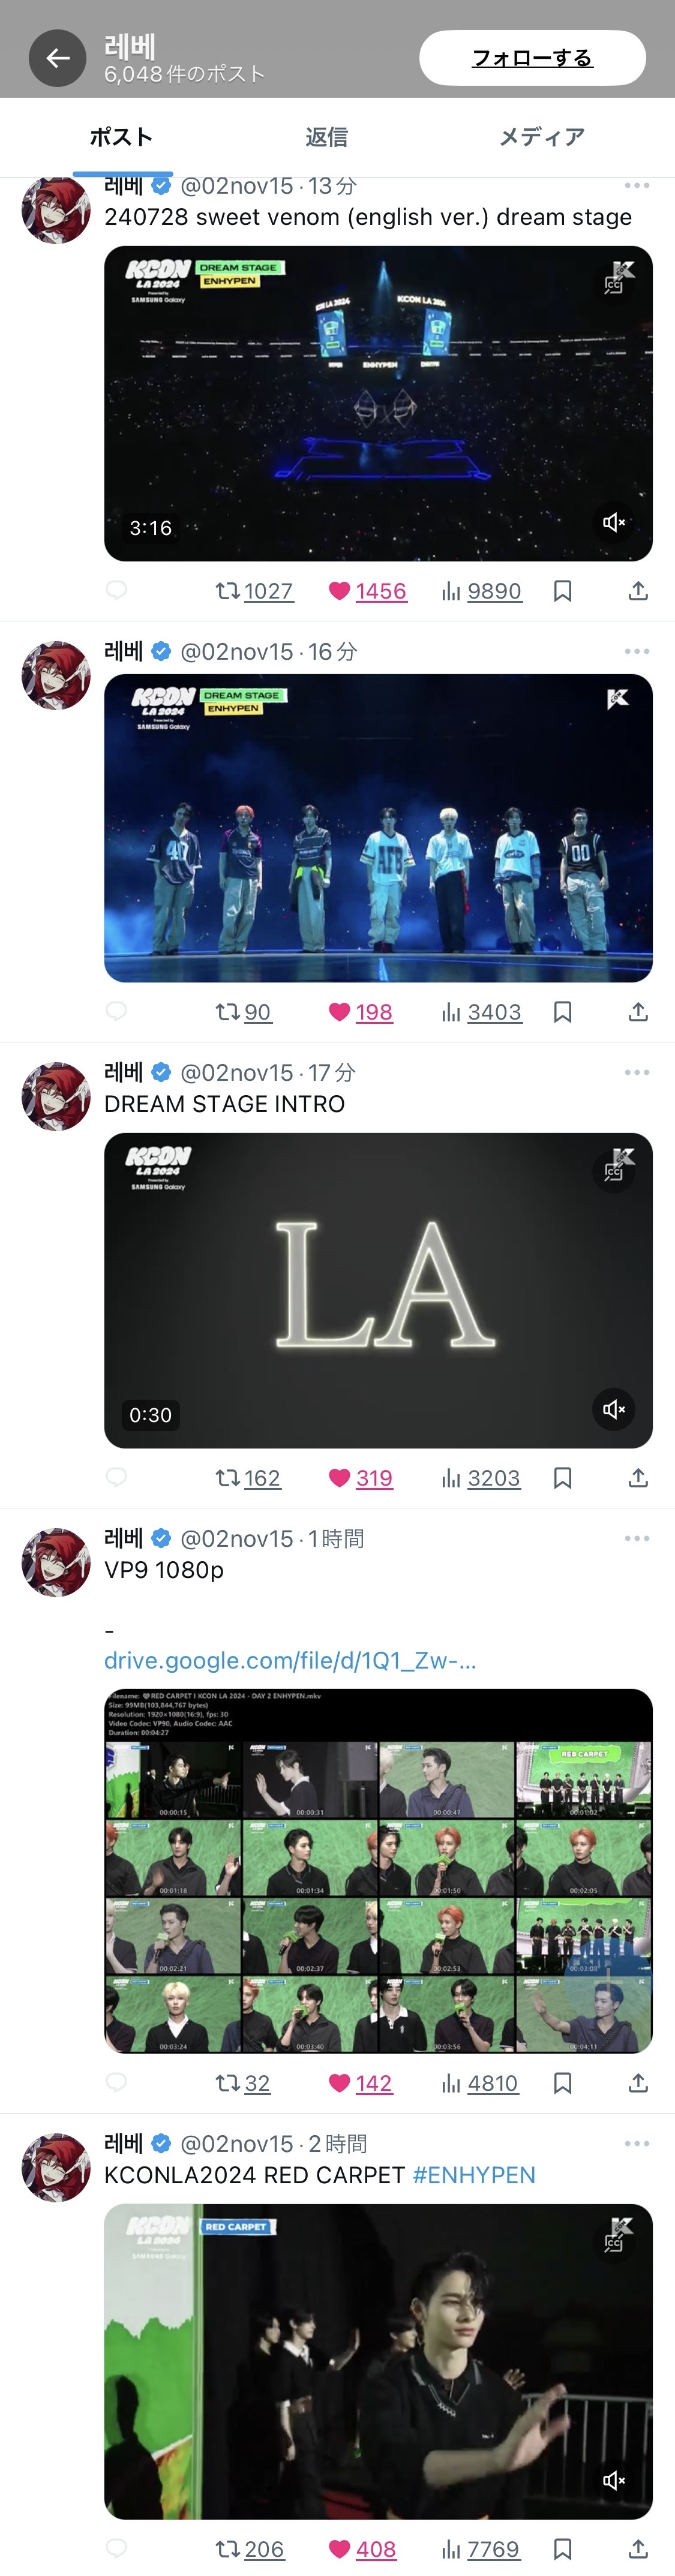This screenshot has width=675, height=2576.
Task: Go back with the arrow button
Action: coord(57,58)
